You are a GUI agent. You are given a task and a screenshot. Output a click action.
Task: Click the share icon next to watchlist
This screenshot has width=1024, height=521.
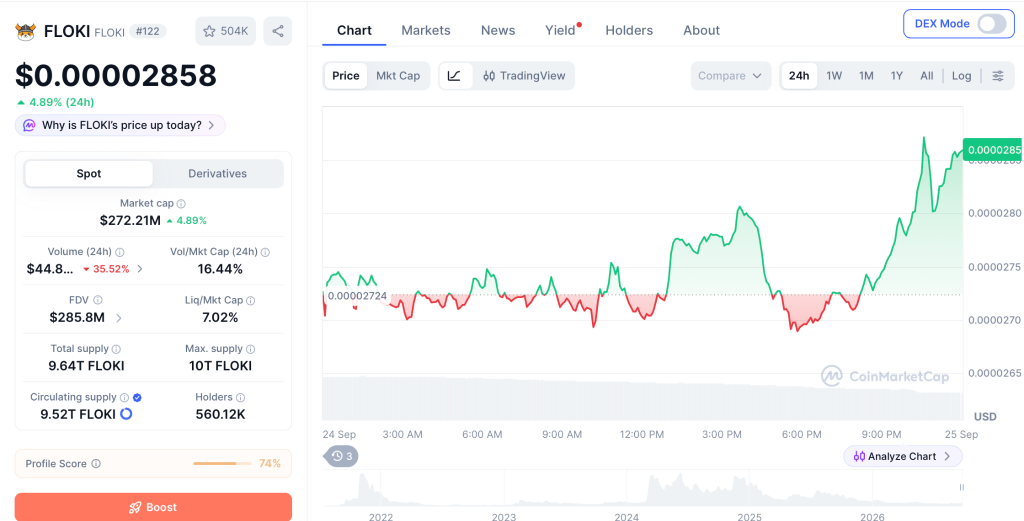click(278, 31)
